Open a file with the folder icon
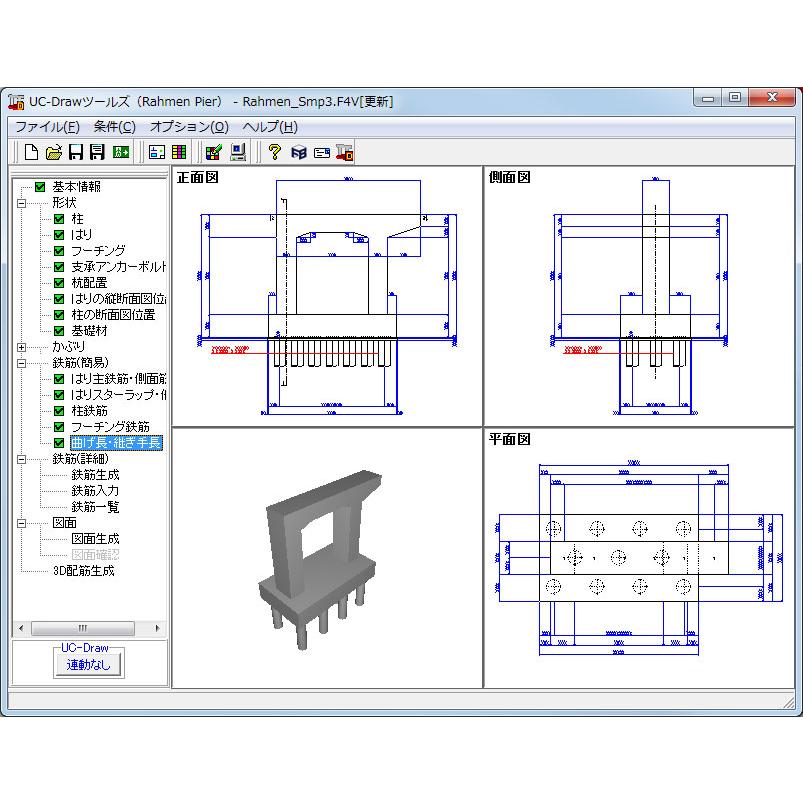This screenshot has height=803, width=803. coord(53,152)
